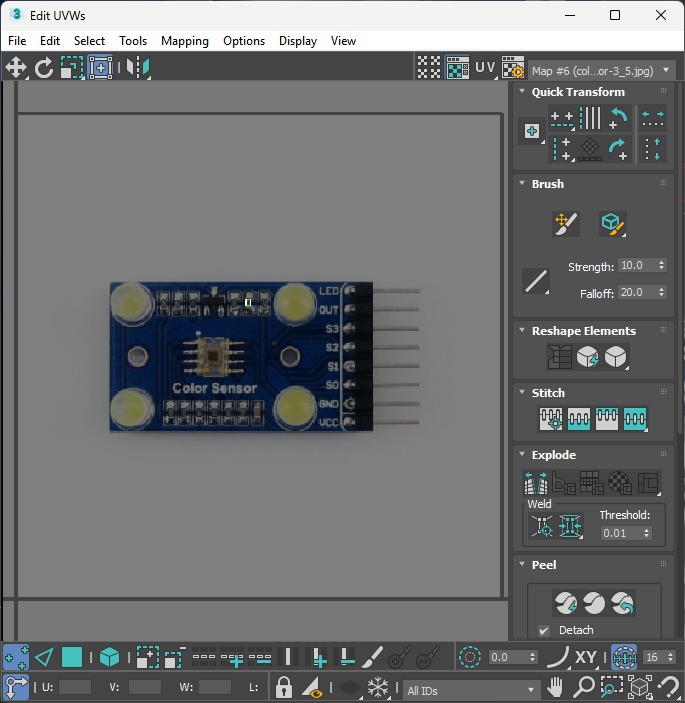Open the Map #6 texture dropdown
This screenshot has width=685, height=703.
tap(602, 71)
